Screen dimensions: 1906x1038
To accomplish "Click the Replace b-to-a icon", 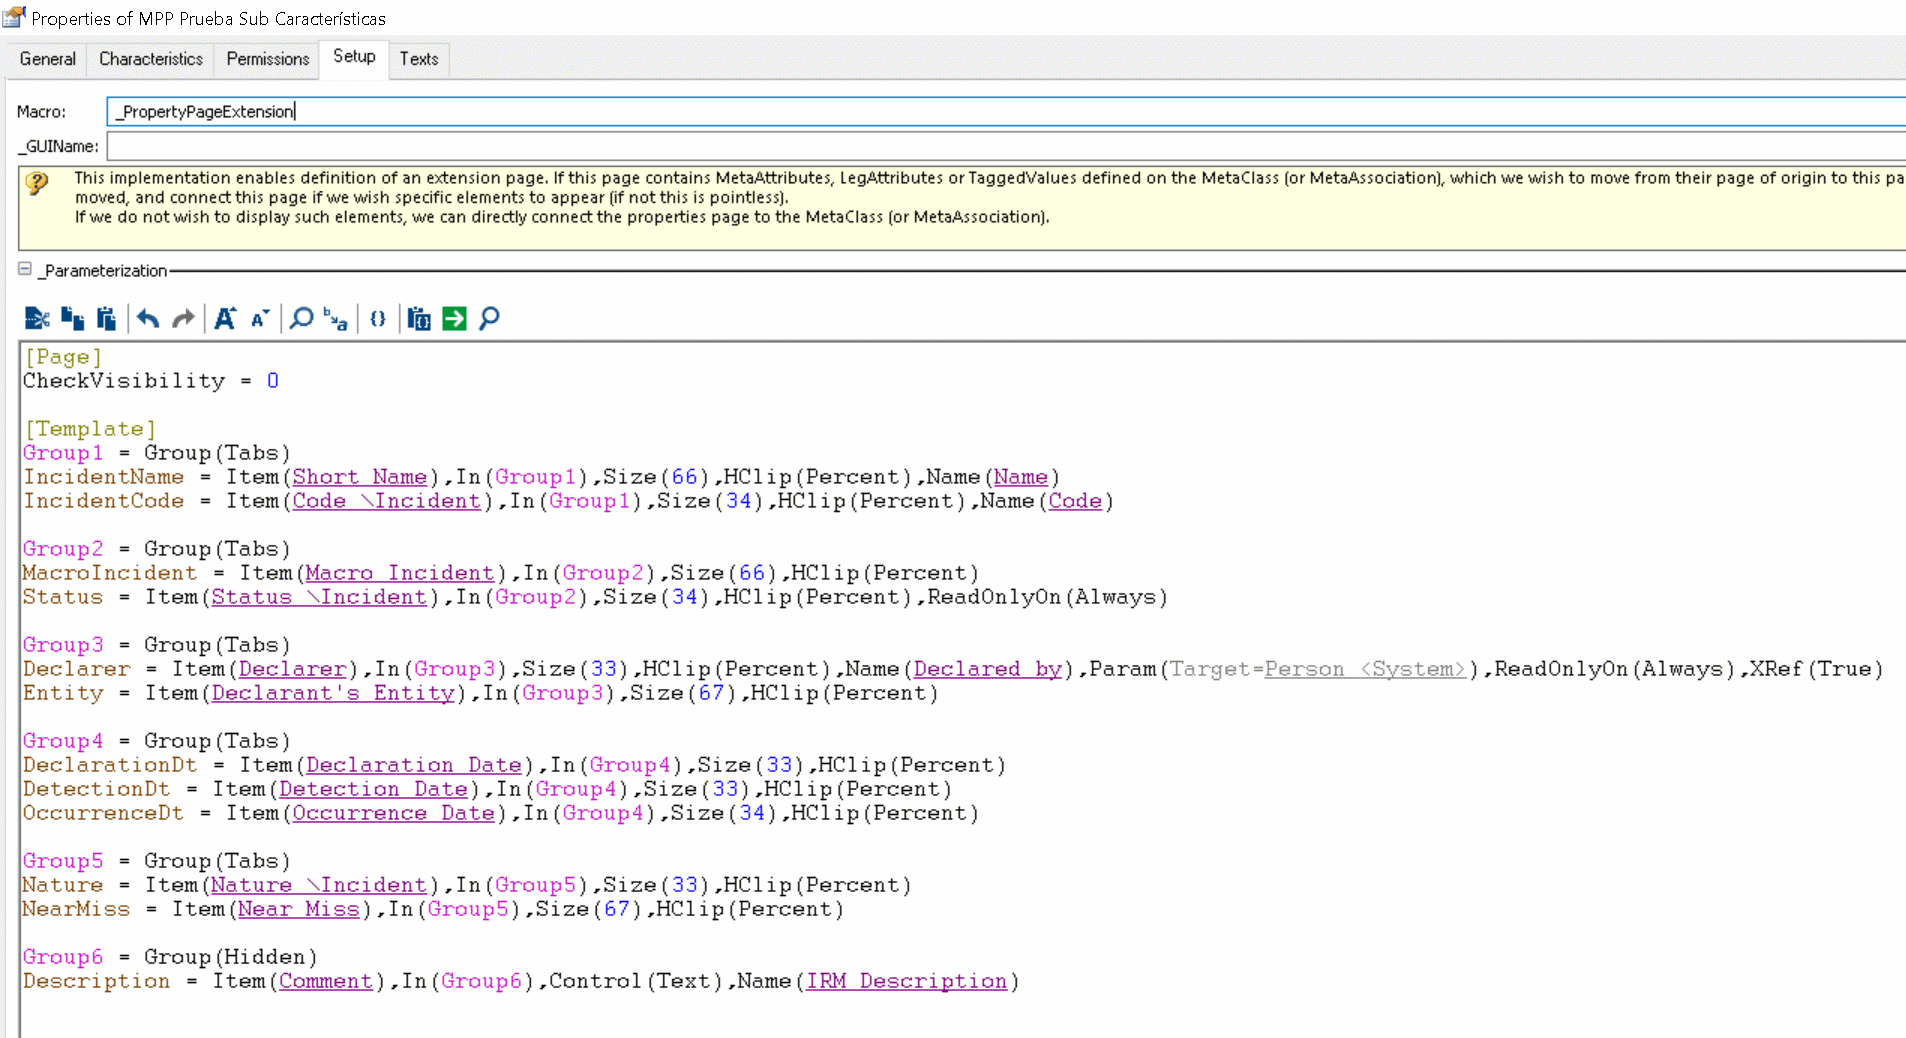I will point(336,319).
